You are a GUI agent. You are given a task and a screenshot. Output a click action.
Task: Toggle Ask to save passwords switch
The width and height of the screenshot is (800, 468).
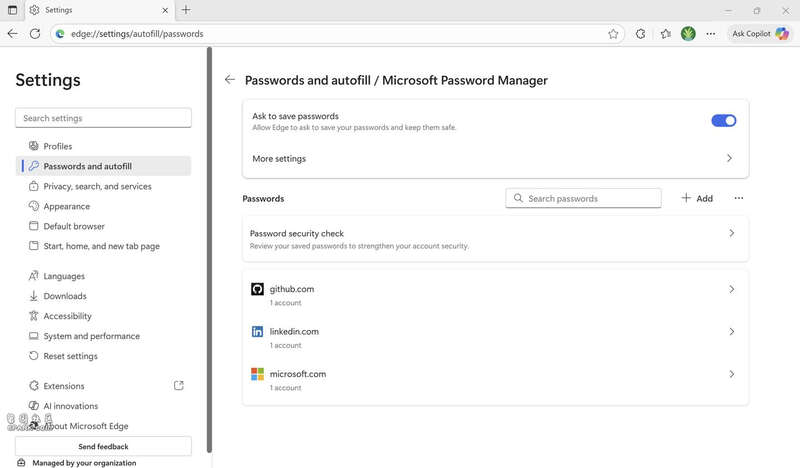pyautogui.click(x=723, y=121)
